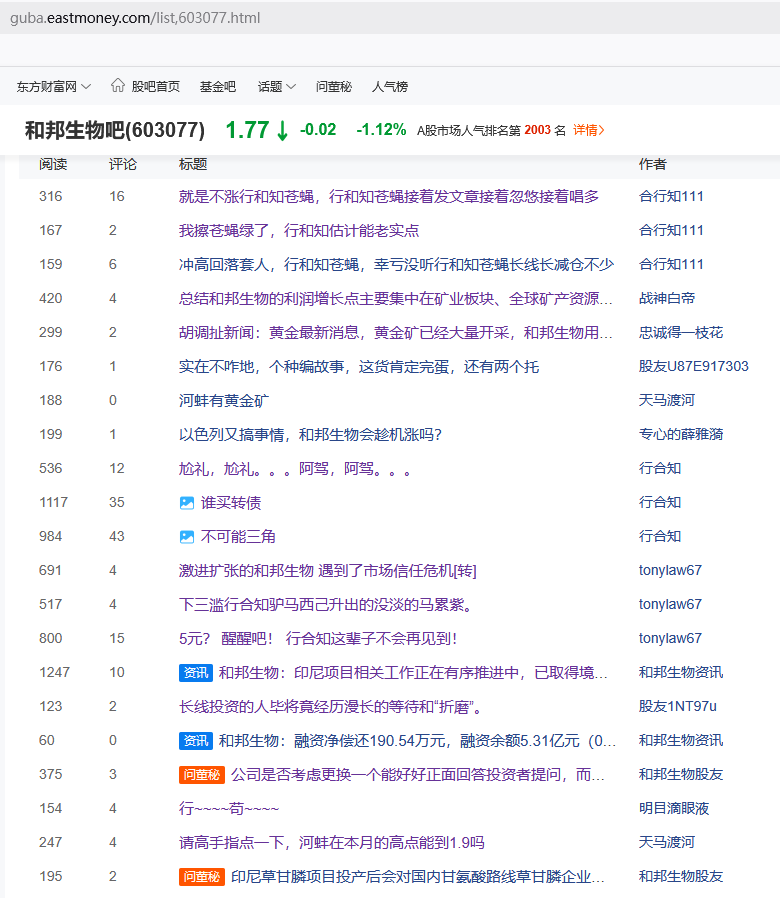Open post 和邦生物：融资净偿还190.54万元
Viewport: 780px width, 898px height.
[417, 741]
